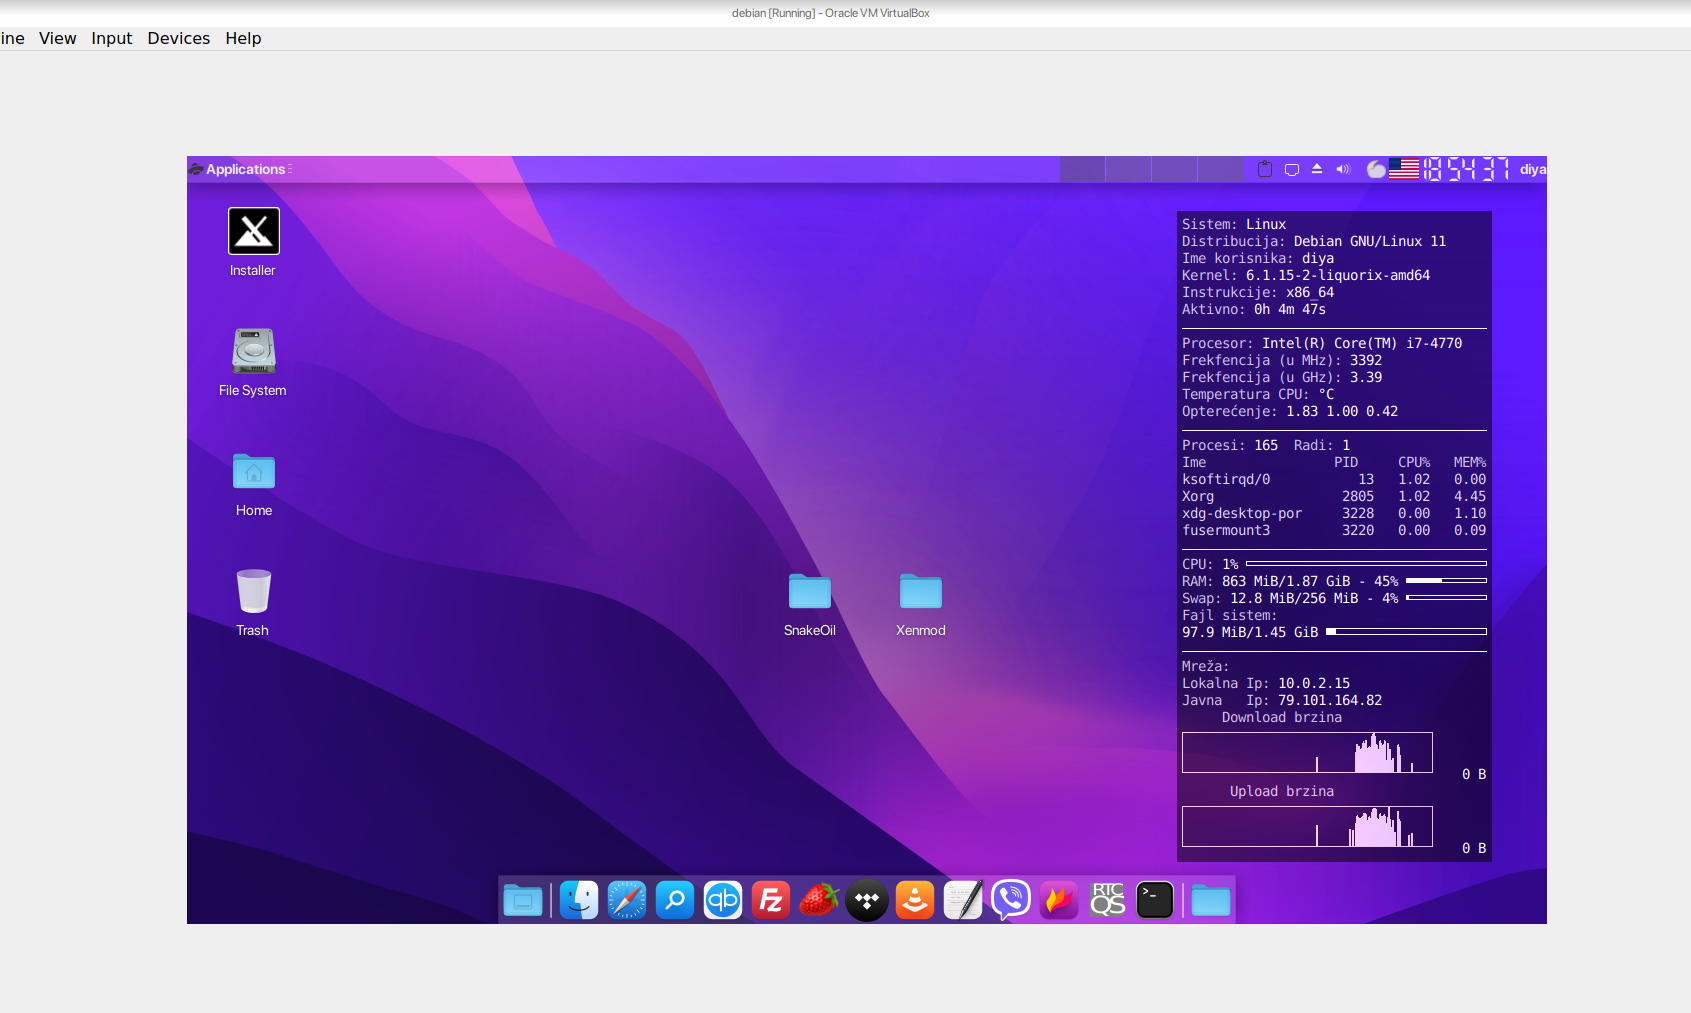Launch the Safari compass browser icon
The image size is (1691, 1013).
[627, 900]
